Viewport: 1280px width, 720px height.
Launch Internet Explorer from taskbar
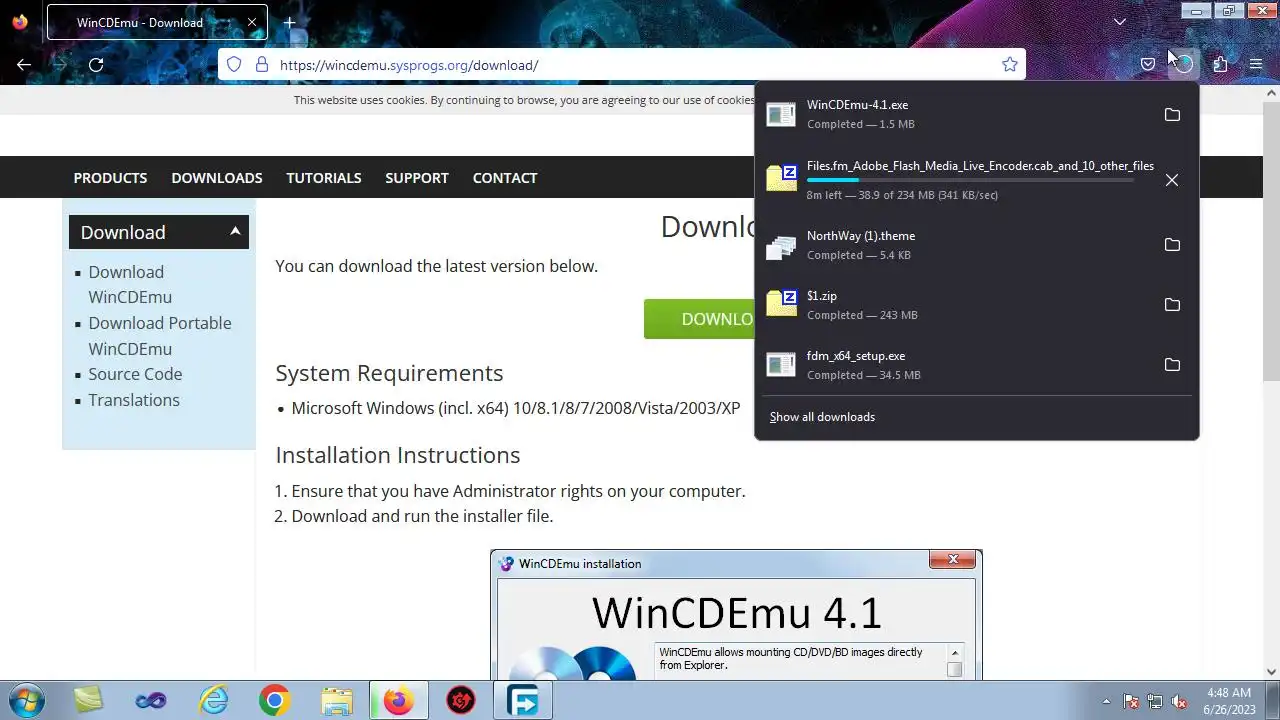pyautogui.click(x=213, y=701)
